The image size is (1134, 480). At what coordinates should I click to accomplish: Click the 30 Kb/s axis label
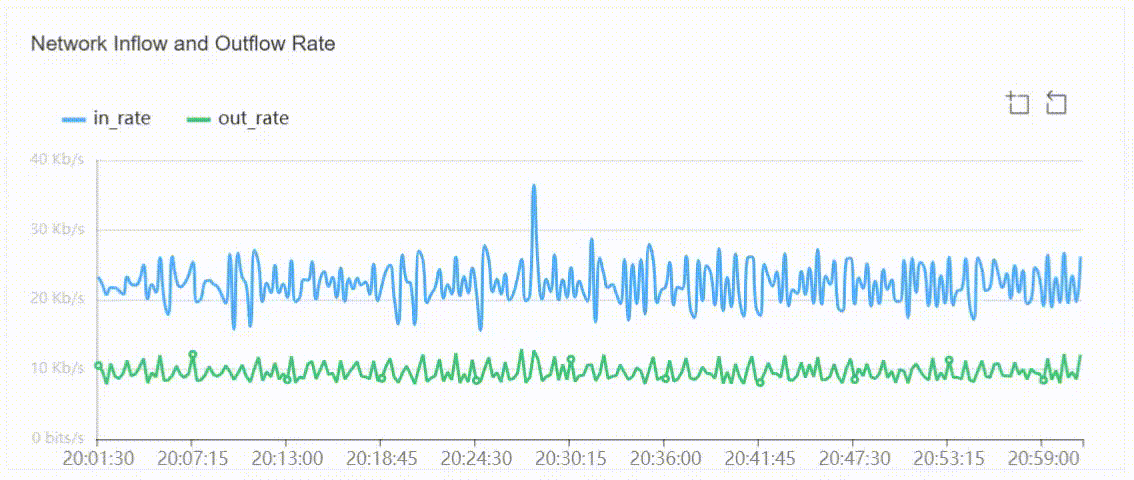tap(57, 230)
